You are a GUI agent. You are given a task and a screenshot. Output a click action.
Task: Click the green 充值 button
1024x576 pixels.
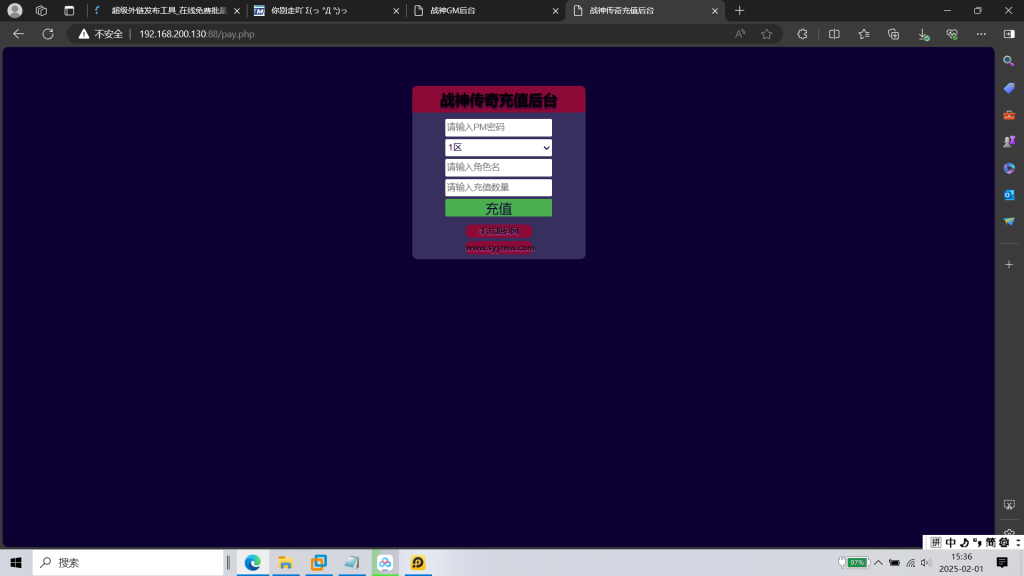coord(498,208)
